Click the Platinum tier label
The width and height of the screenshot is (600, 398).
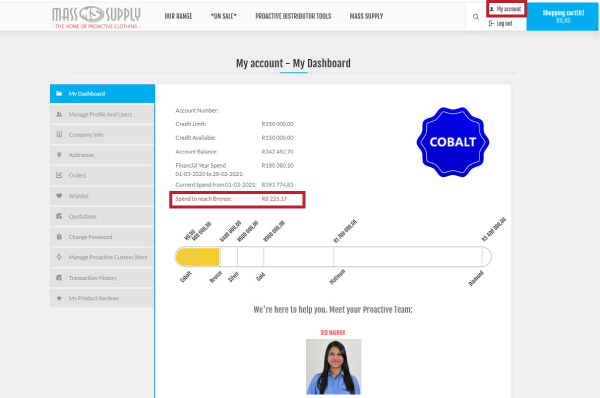[x=337, y=277]
